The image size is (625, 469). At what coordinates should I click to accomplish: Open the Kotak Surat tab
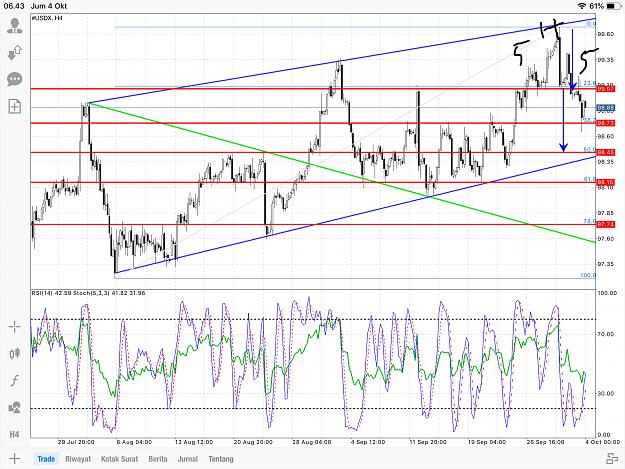(x=120, y=459)
